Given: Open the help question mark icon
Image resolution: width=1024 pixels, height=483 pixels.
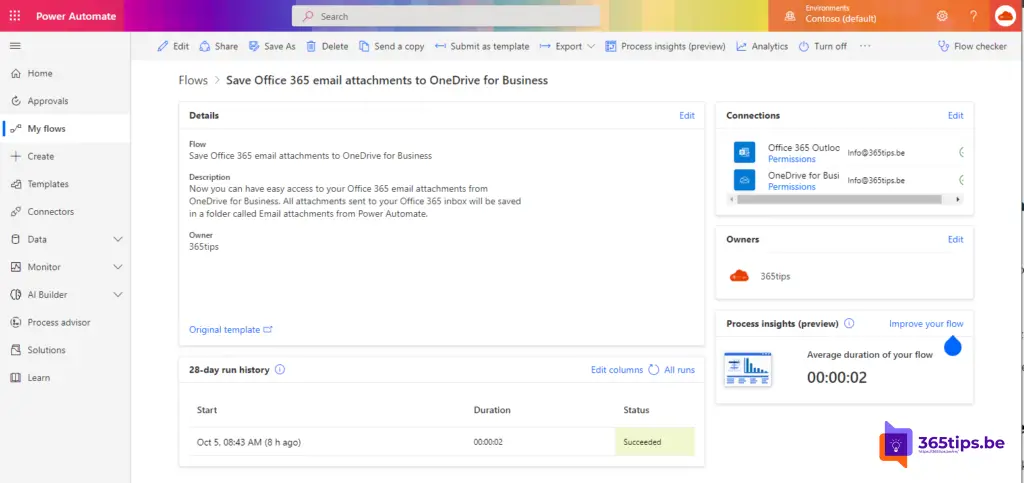Looking at the screenshot, I should coord(973,16).
